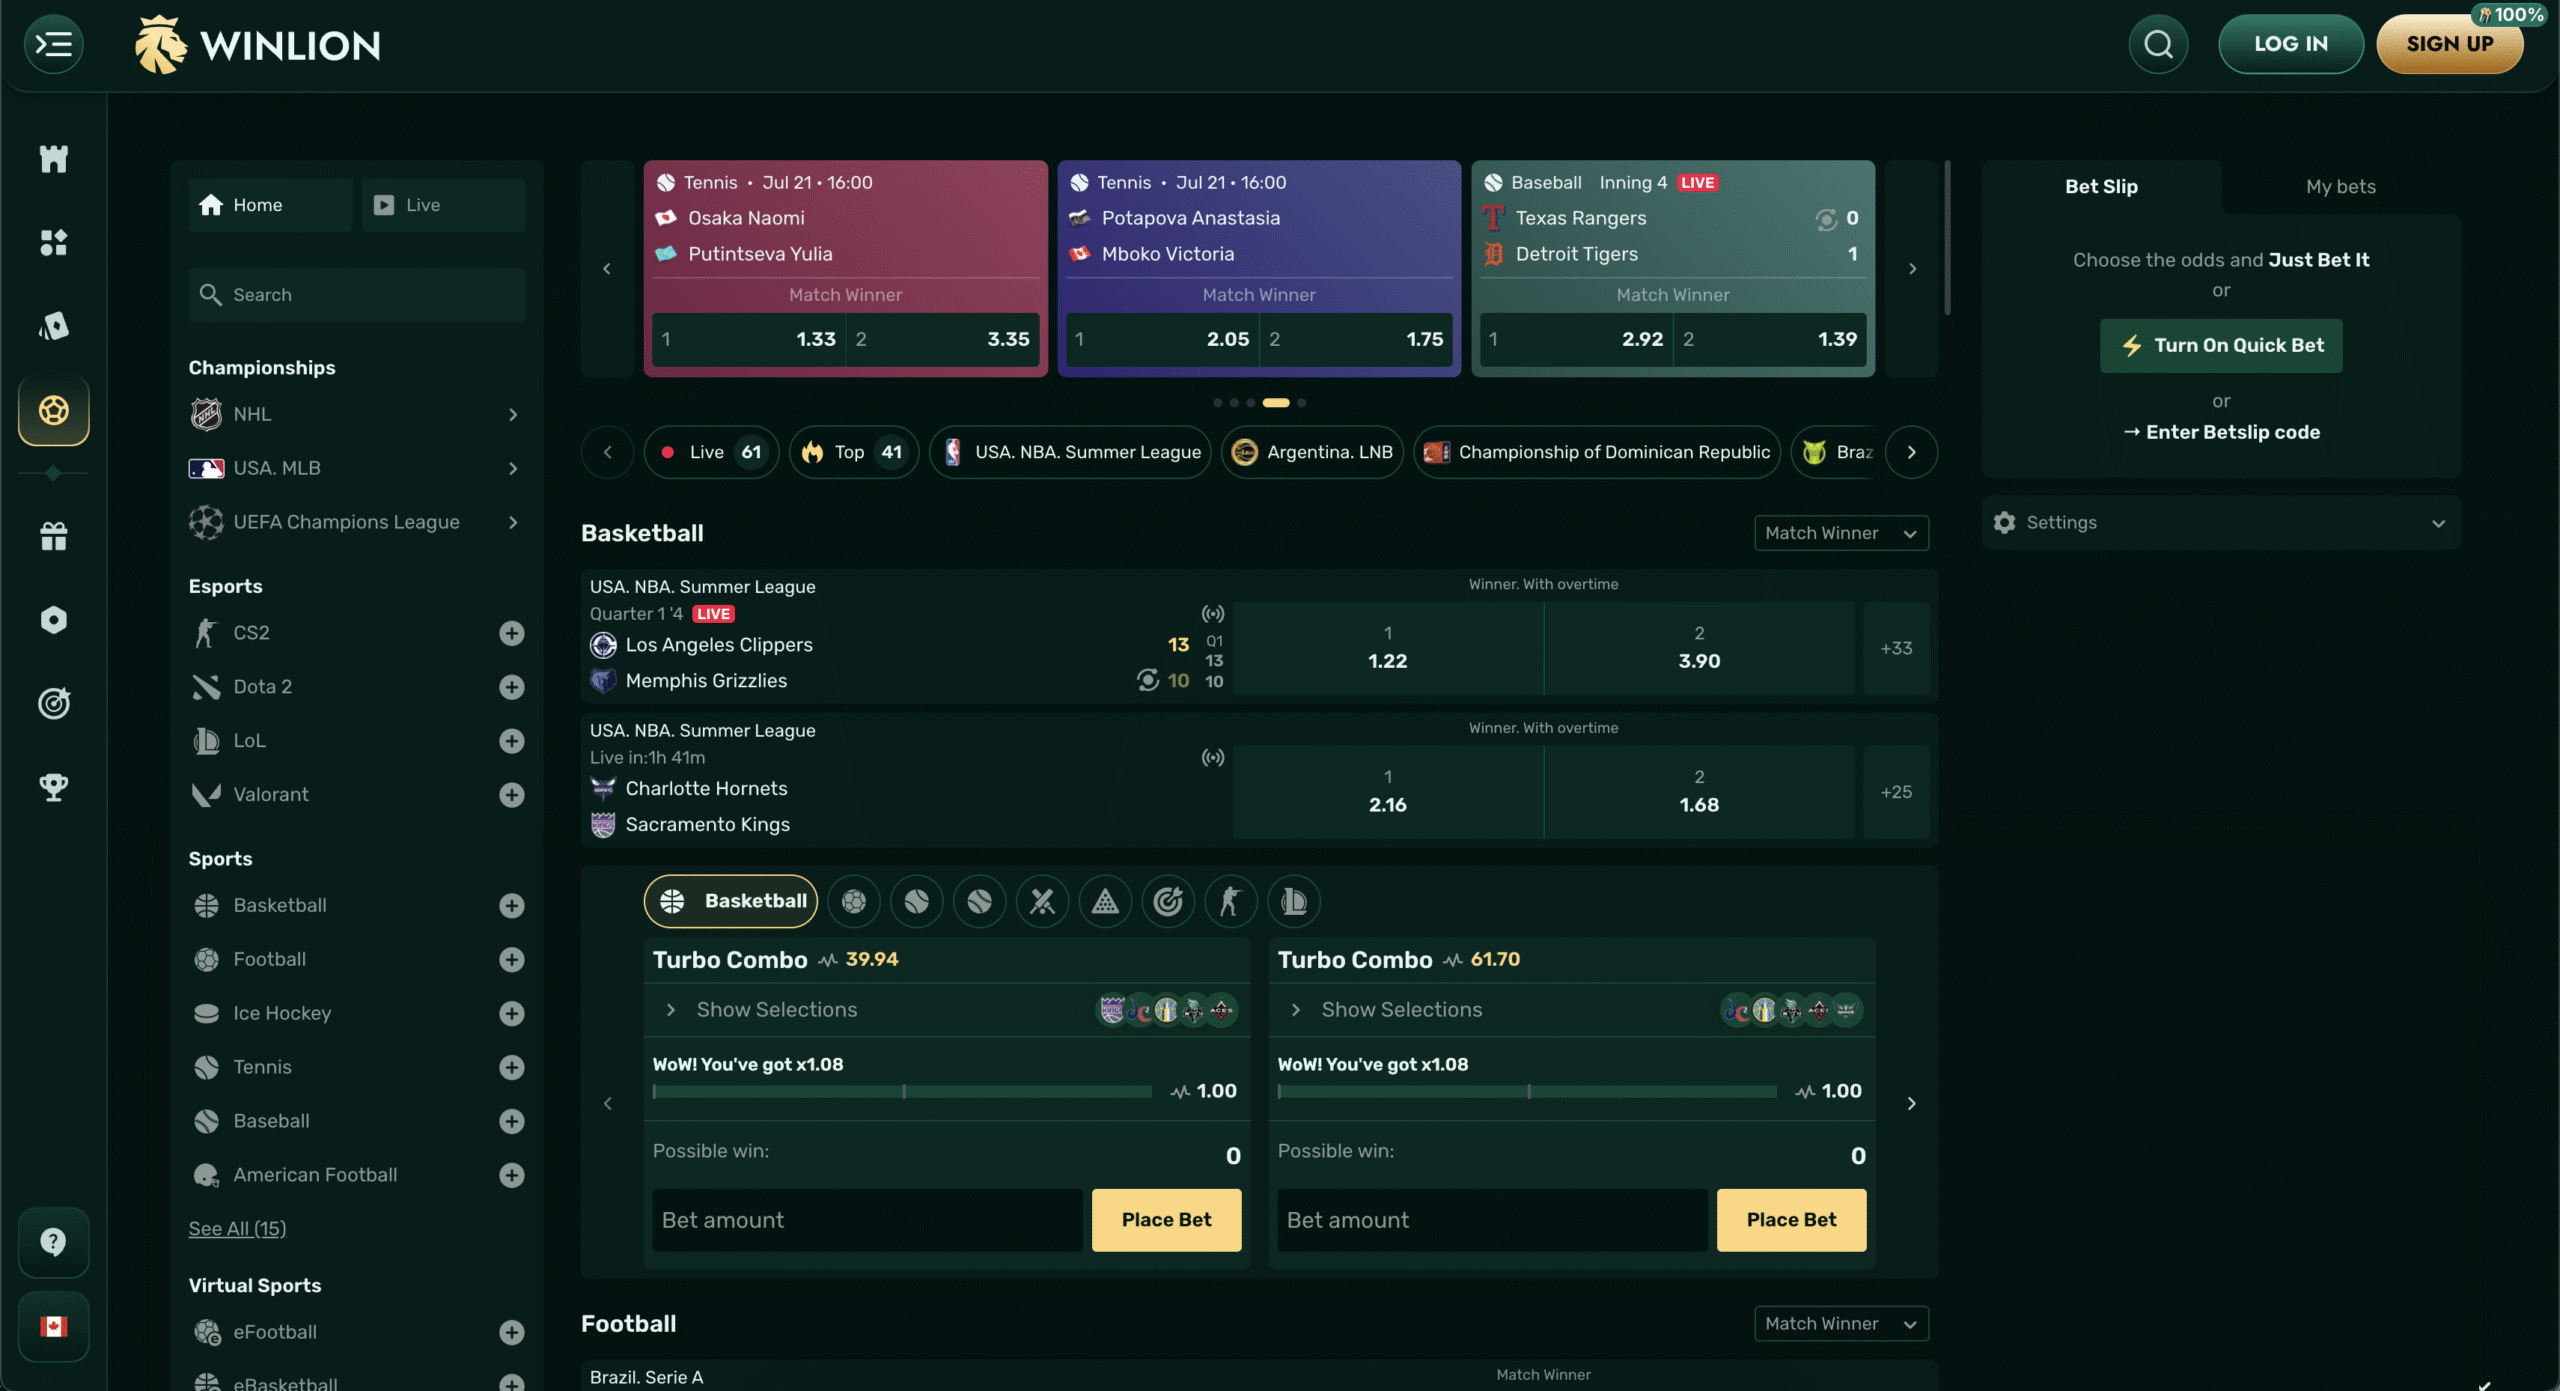This screenshot has height=1391, width=2560.
Task: Click Enter Betslip code link
Action: (2221, 432)
